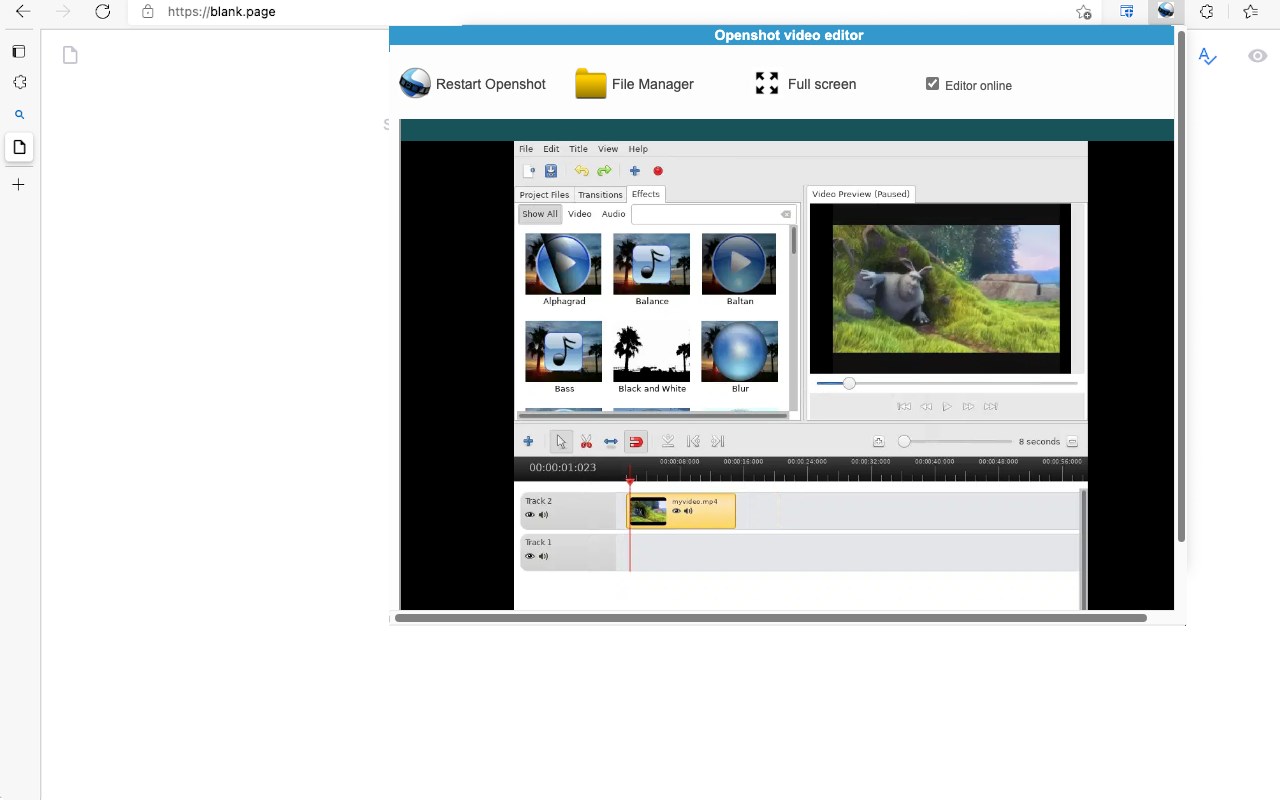The width and height of the screenshot is (1280, 800).
Task: Mute the myvideo.mp4 clip audio
Action: (x=688, y=511)
